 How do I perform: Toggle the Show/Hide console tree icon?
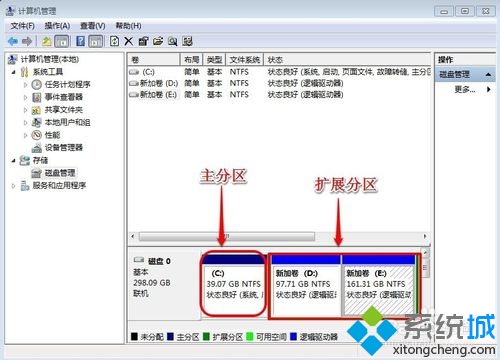(x=62, y=41)
